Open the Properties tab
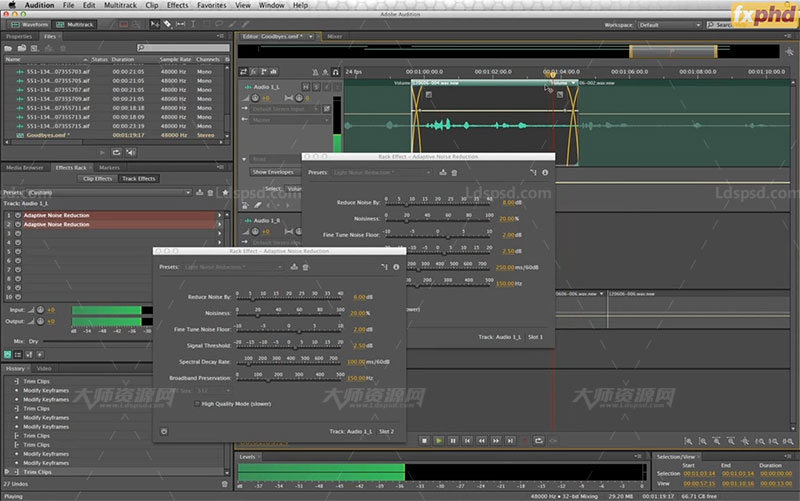Screen dimensions: 800x501 [x=18, y=36]
